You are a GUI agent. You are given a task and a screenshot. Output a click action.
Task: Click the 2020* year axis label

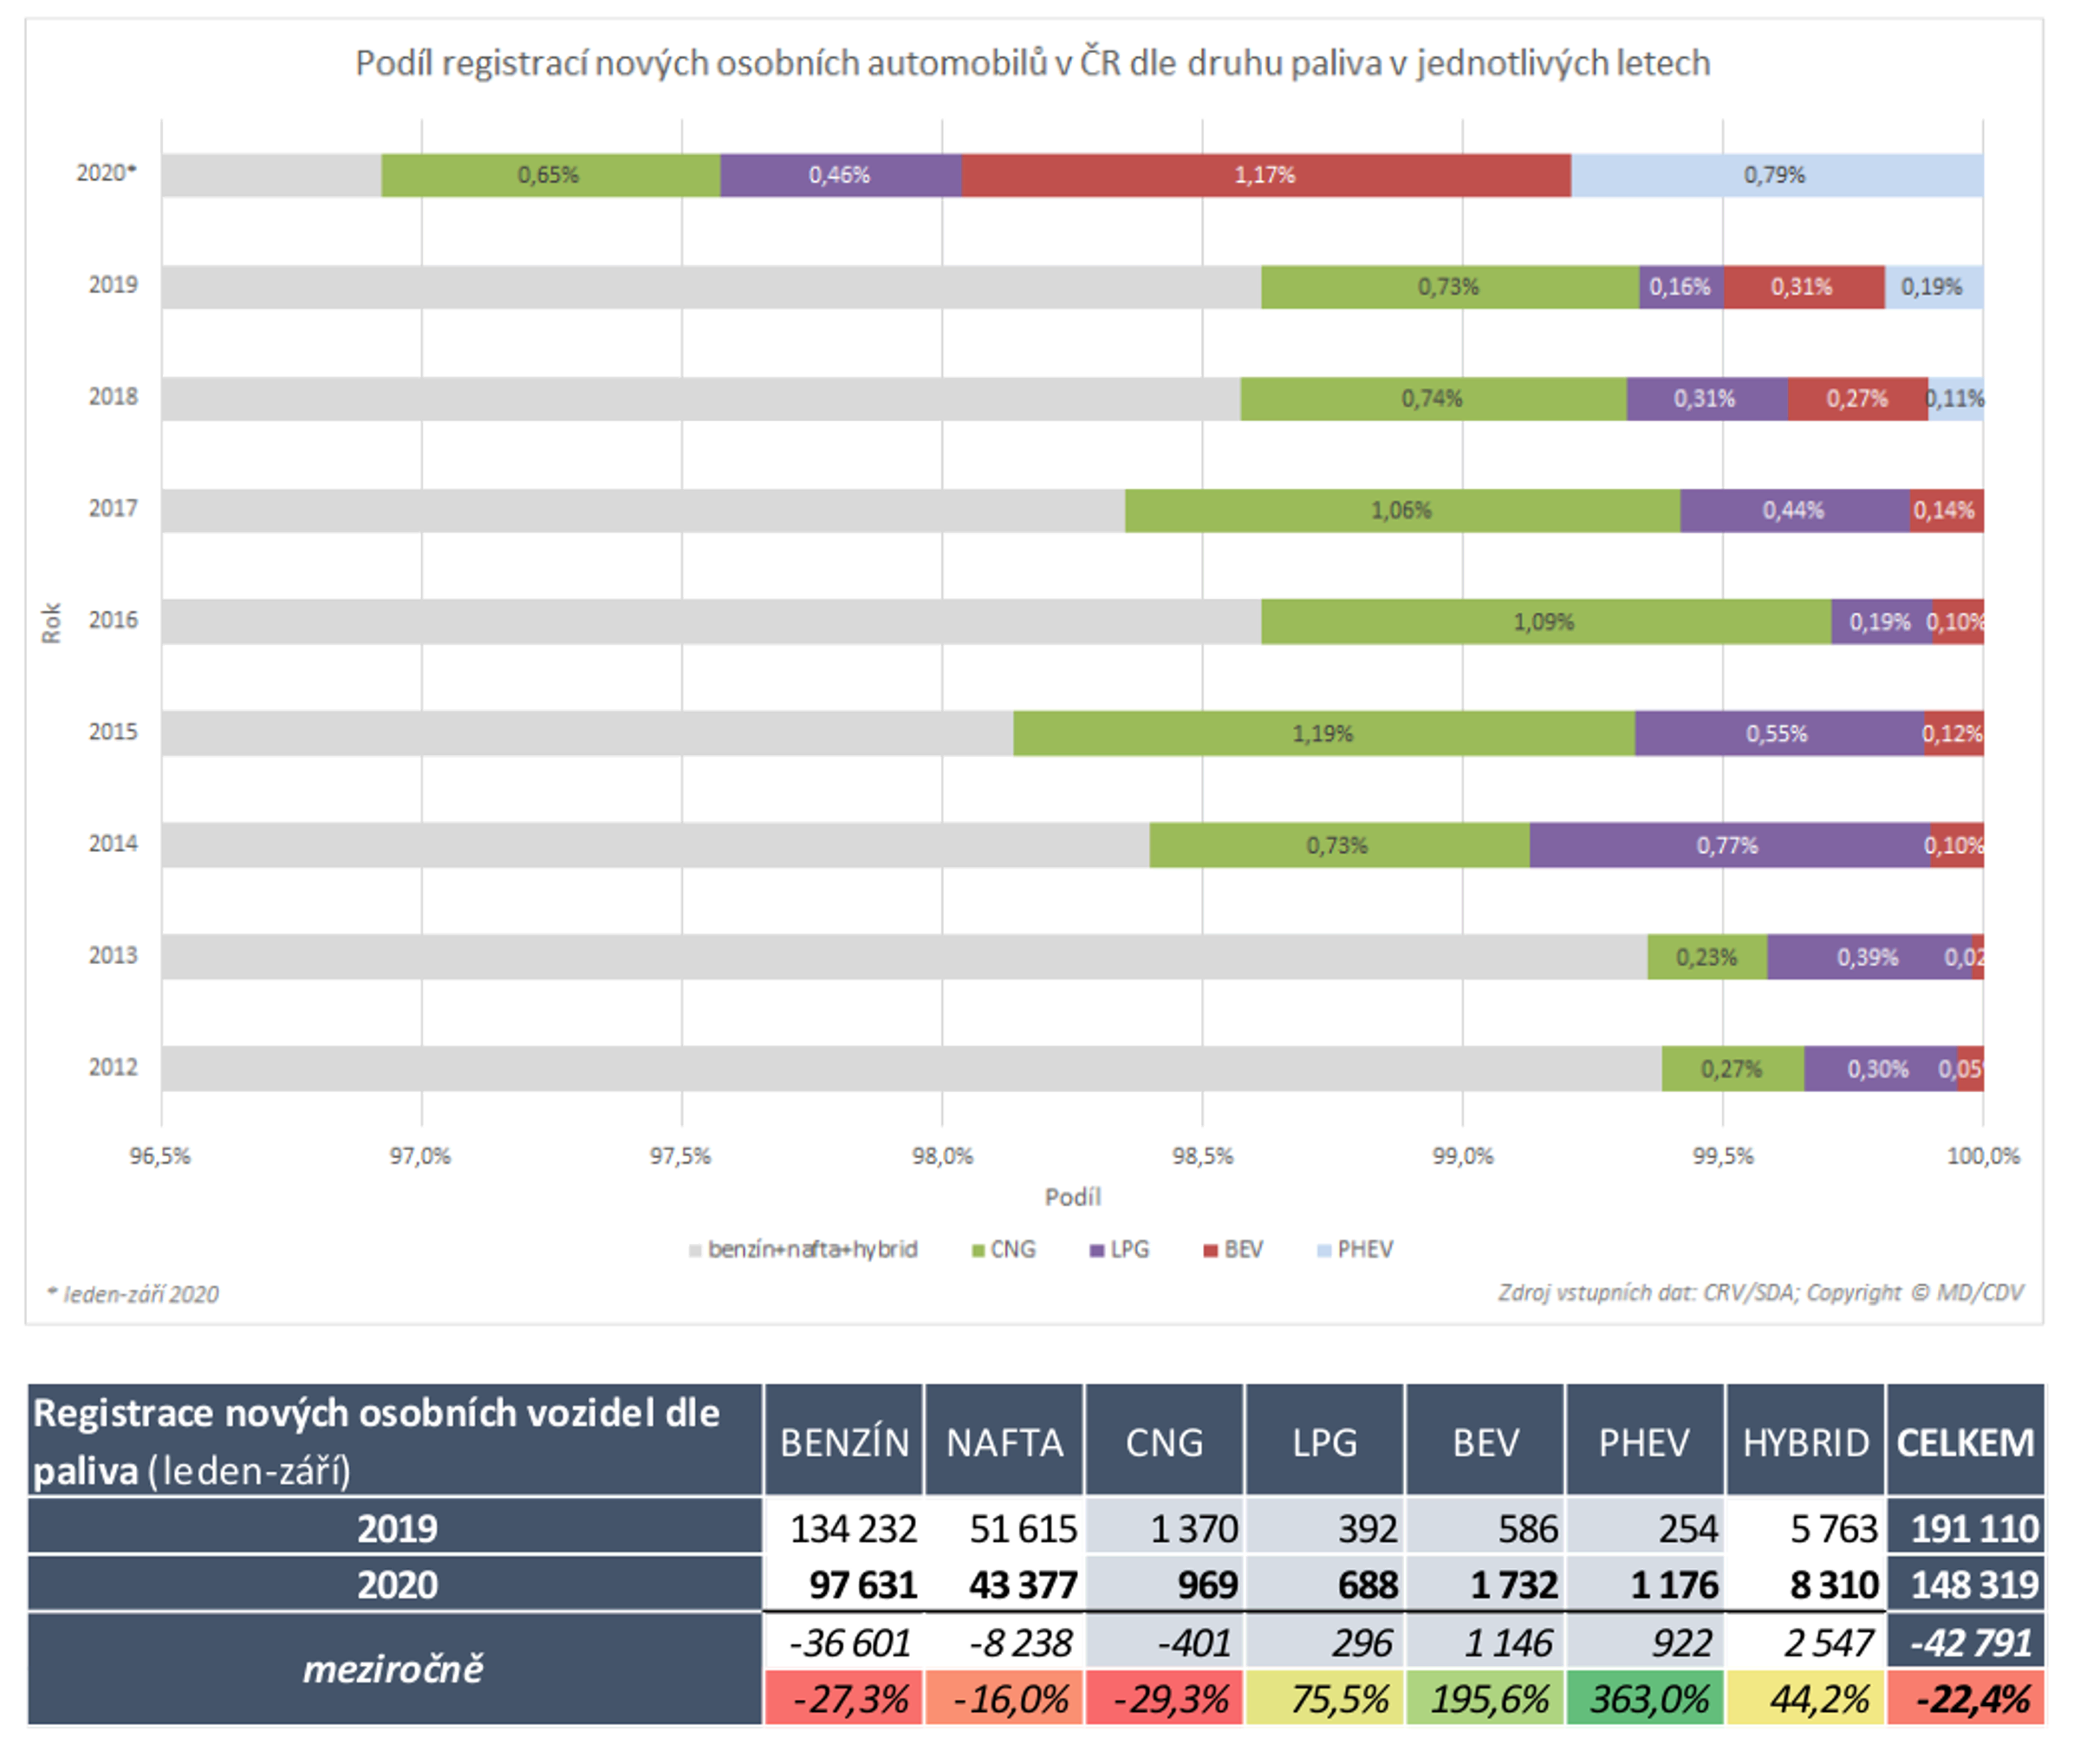coord(106,173)
